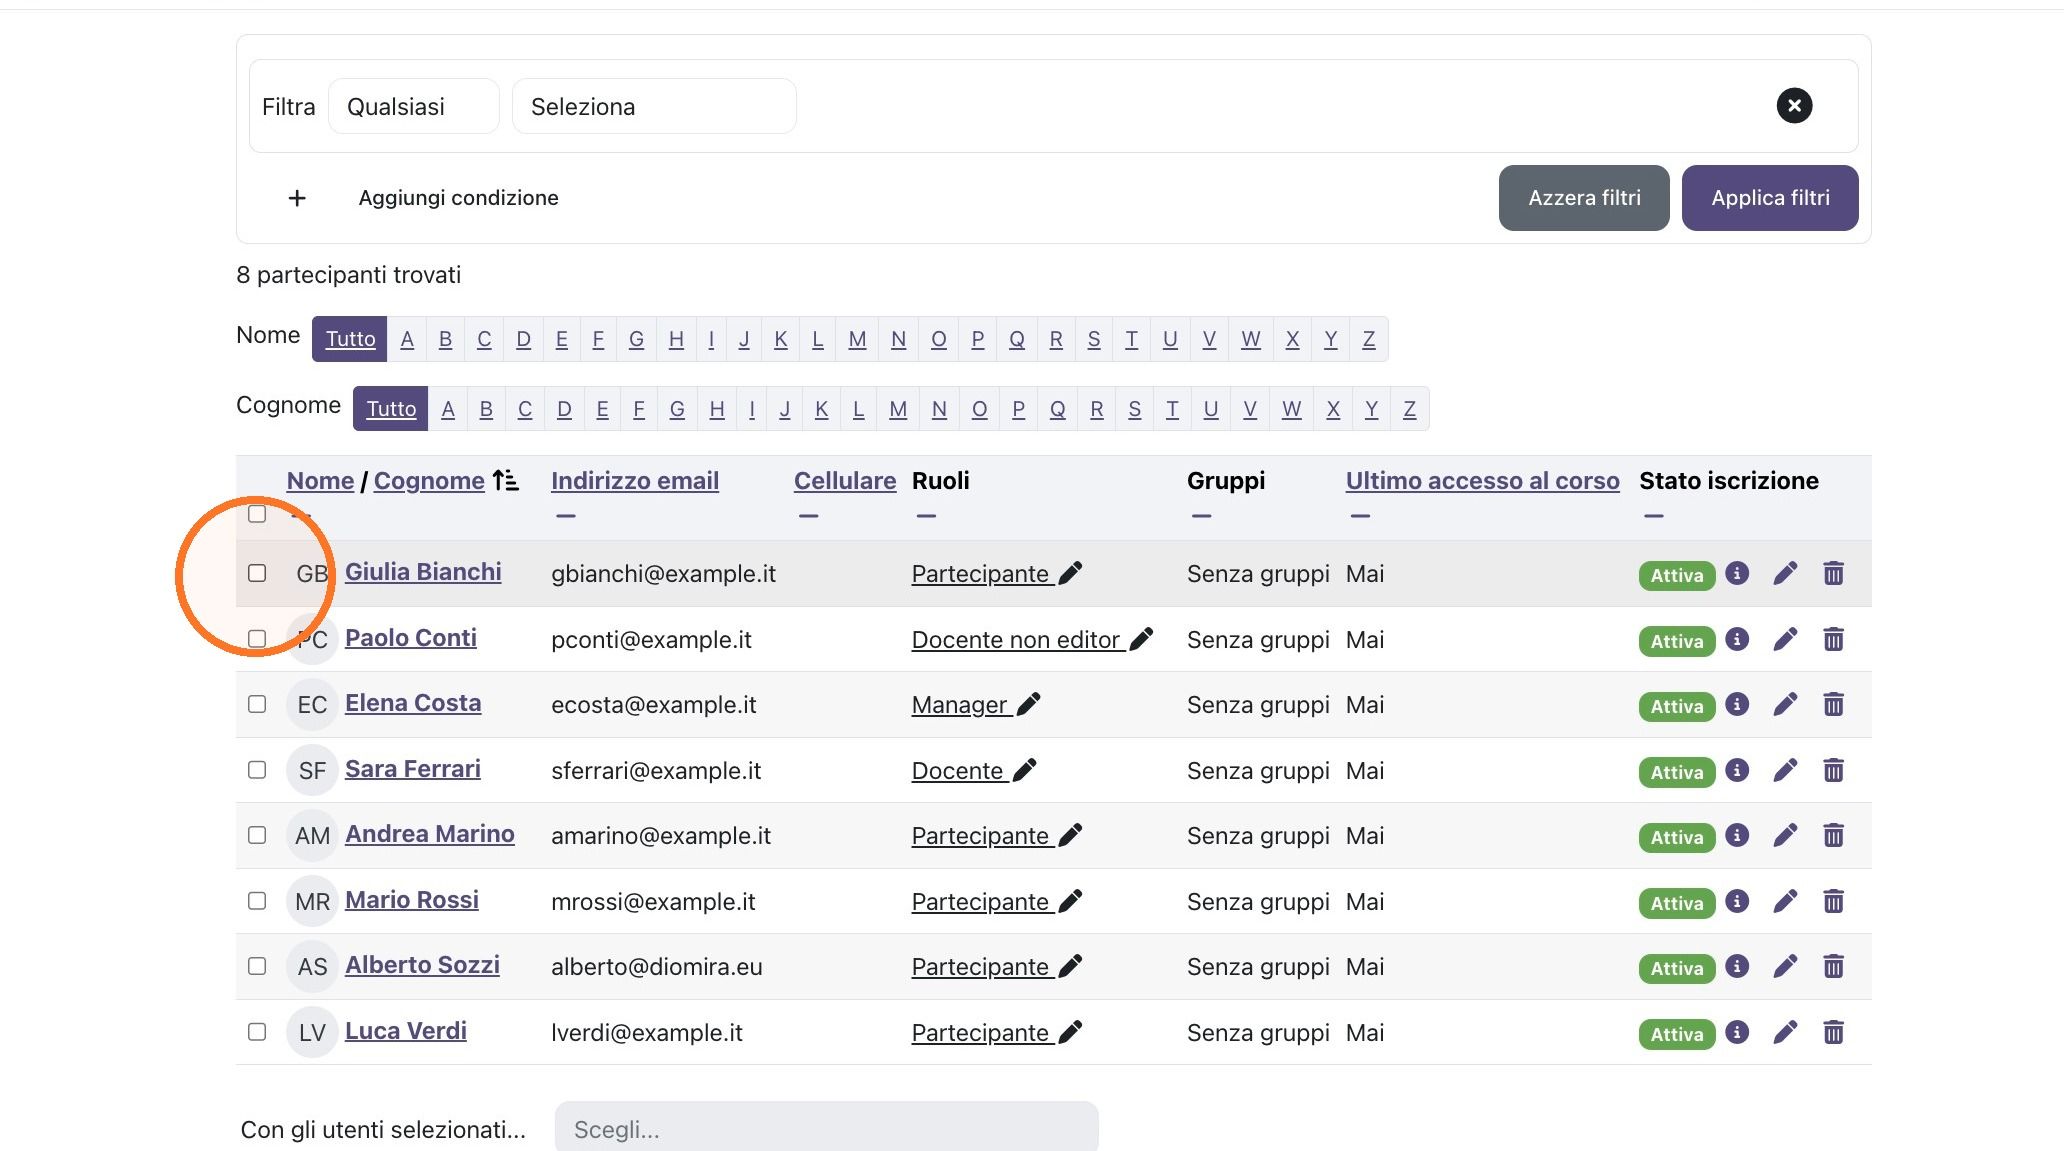2064x1151 pixels.
Task: Open enrolment info icon for Paolo Conti
Action: point(1738,639)
